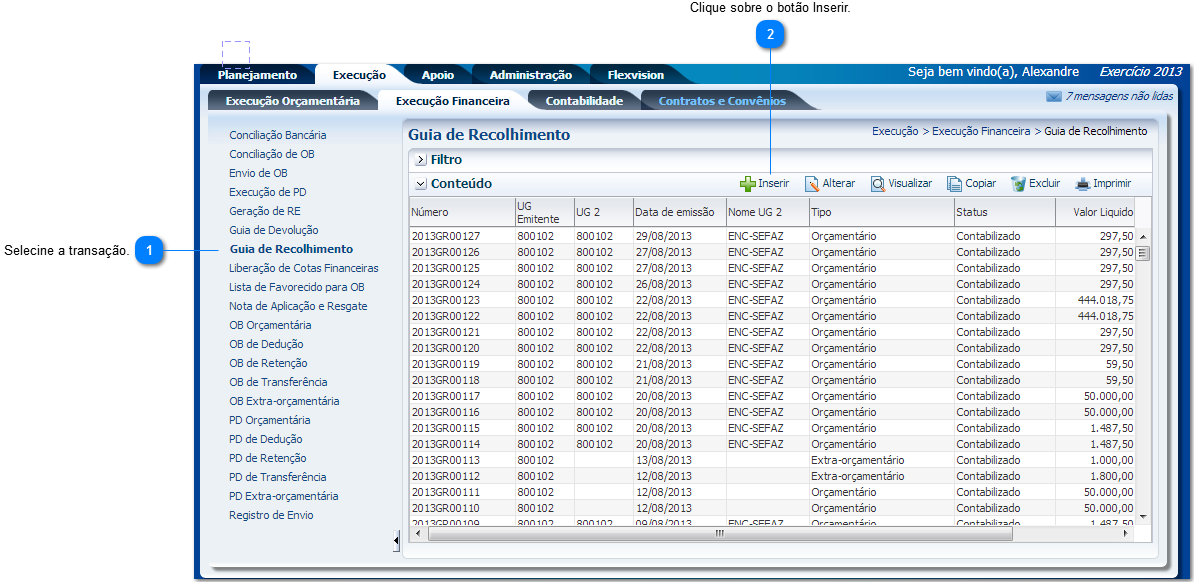Click the Visualizar magnifier icon
The width and height of the screenshot is (1194, 582).
877,184
